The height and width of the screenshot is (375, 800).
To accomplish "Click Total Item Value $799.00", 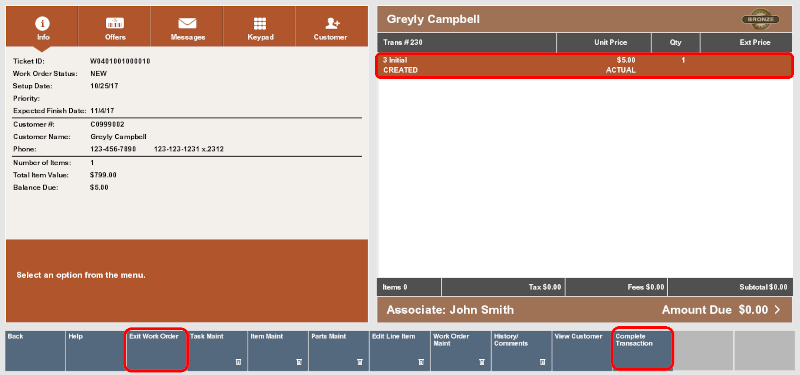I will point(103,175).
